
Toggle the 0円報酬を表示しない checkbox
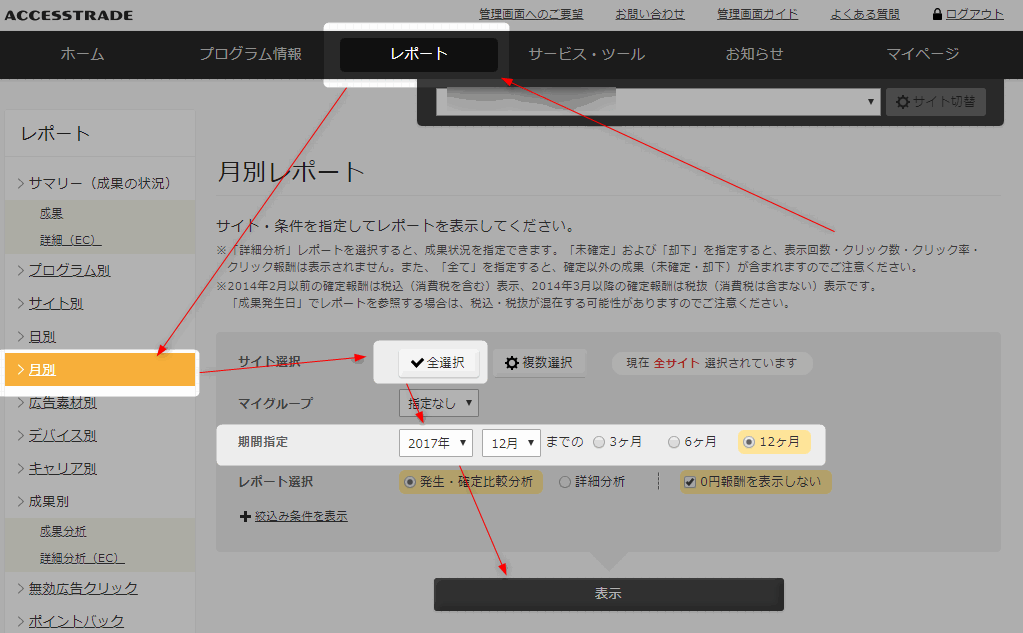click(x=689, y=482)
